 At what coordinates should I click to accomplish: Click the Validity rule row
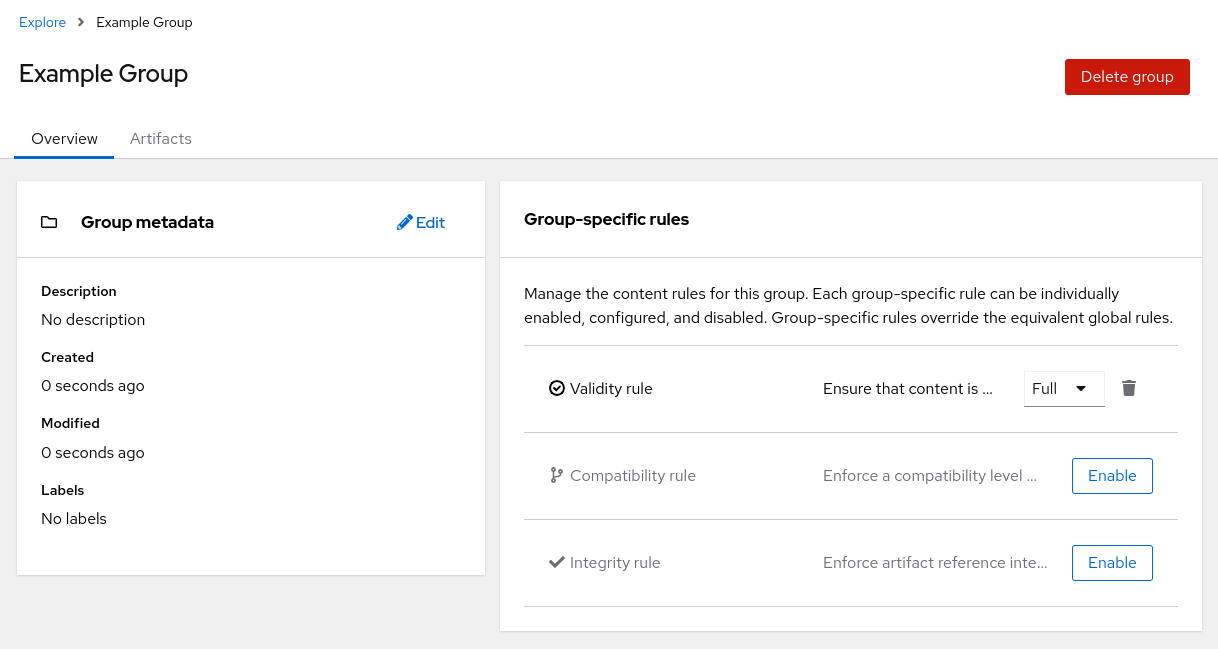tap(612, 388)
